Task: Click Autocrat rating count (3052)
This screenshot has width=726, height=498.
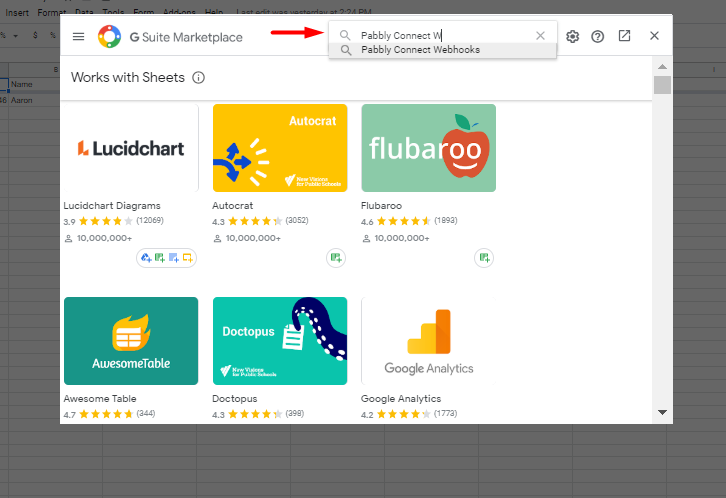Action: [297, 220]
